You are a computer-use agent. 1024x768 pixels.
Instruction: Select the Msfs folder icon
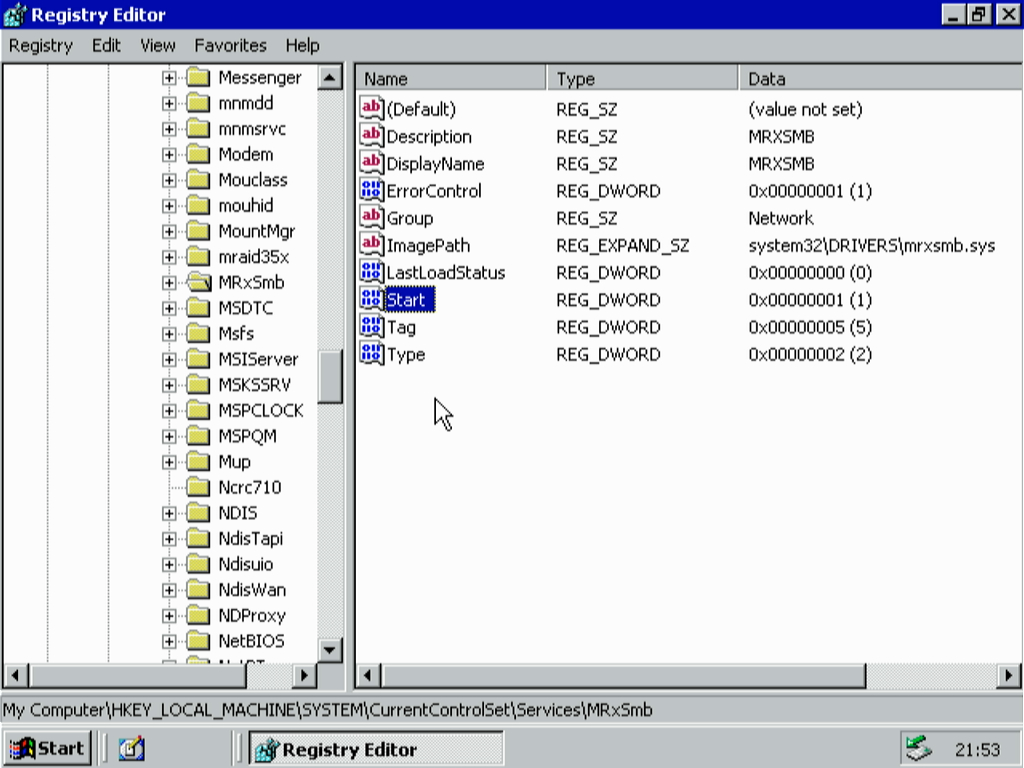pos(198,334)
